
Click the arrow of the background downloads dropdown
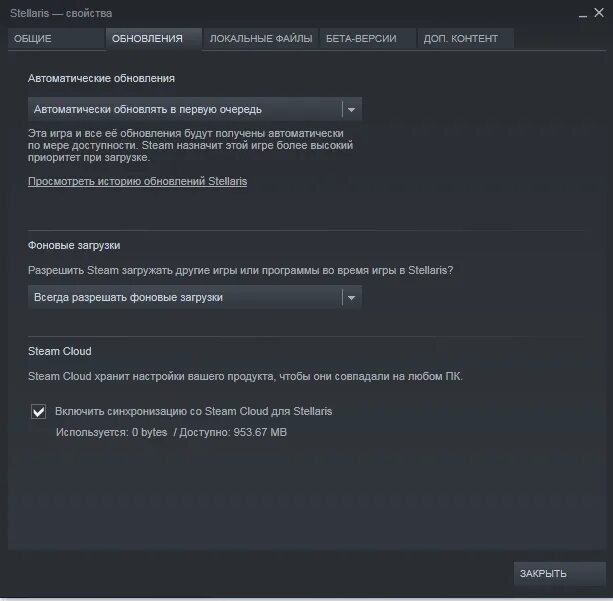[x=351, y=298]
